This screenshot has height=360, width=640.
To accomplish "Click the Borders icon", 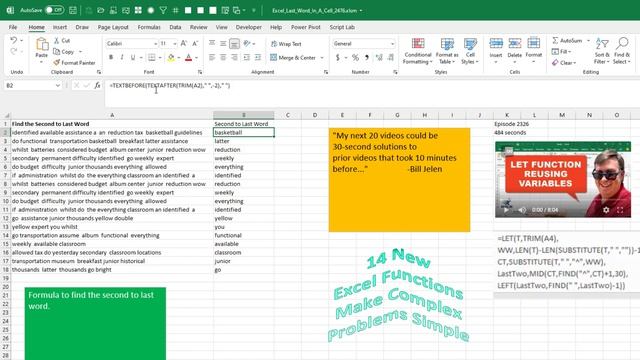I will click(152, 58).
